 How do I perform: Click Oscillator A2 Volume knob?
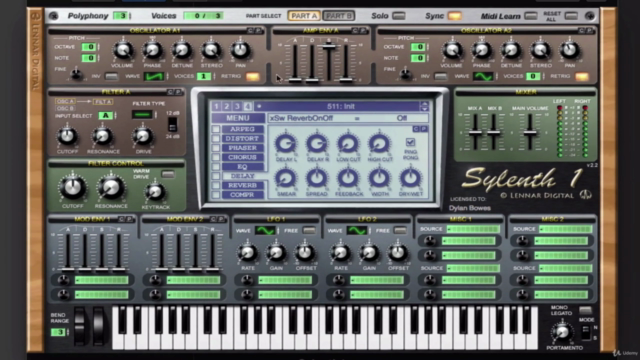click(x=452, y=51)
